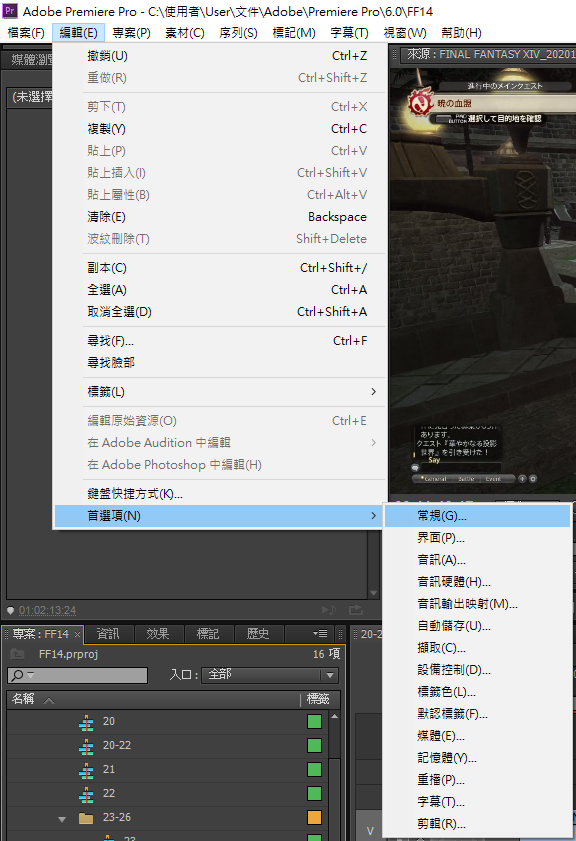The height and width of the screenshot is (841, 576).
Task: Open the 字幕(T) menu
Action: pos(349,33)
